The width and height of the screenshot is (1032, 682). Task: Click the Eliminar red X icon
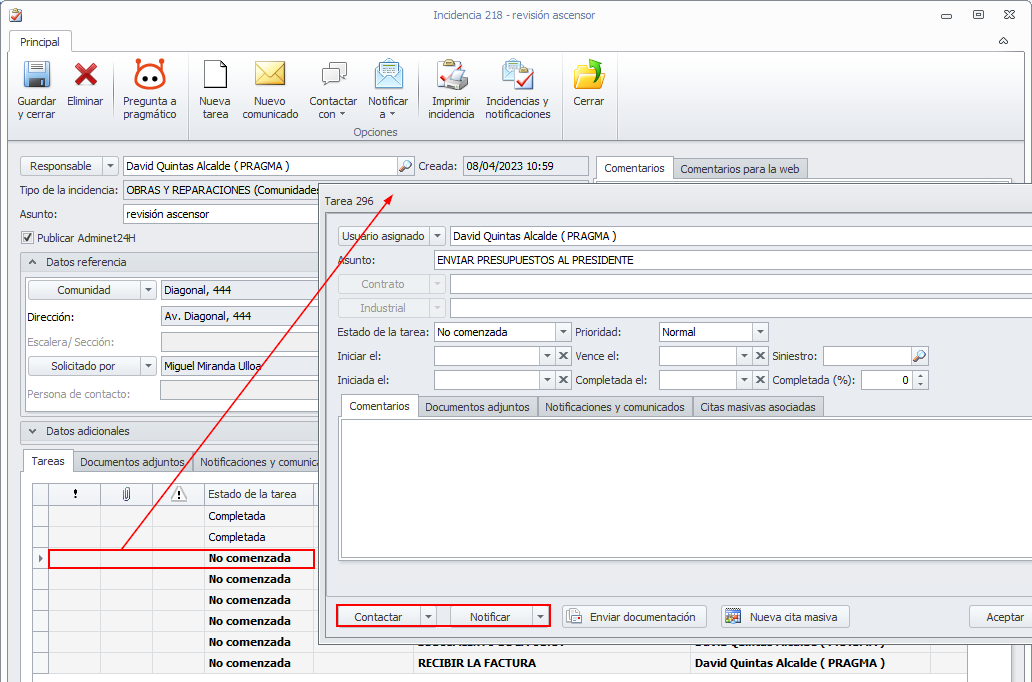tap(86, 75)
